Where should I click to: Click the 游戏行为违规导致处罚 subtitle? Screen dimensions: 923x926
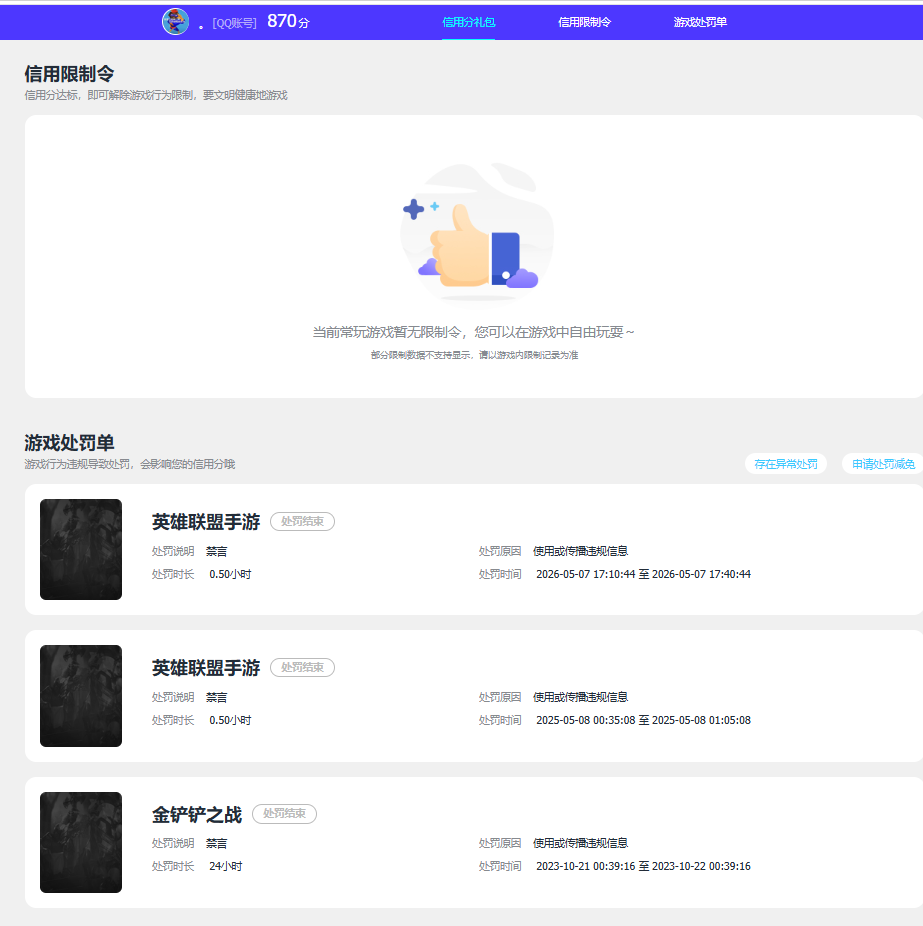130,464
